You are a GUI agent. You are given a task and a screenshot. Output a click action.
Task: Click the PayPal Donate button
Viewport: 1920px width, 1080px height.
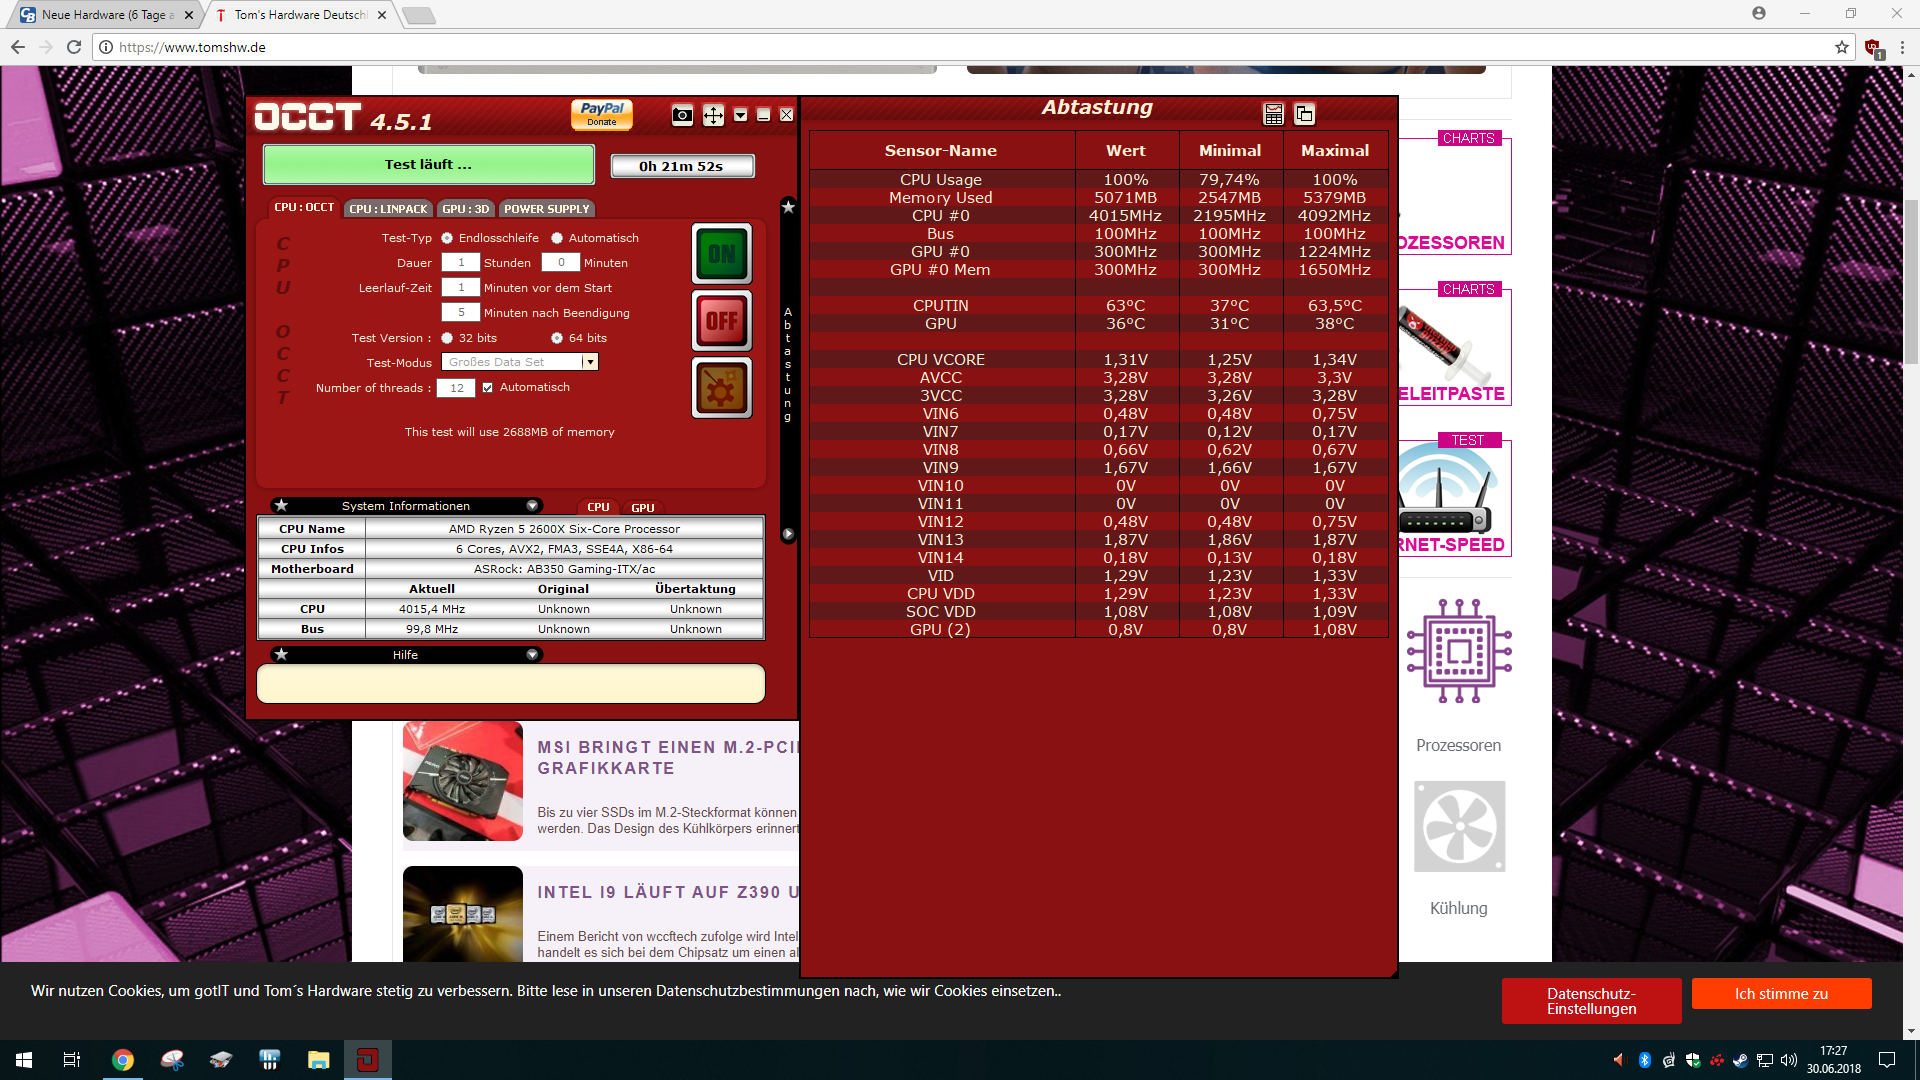[601, 114]
